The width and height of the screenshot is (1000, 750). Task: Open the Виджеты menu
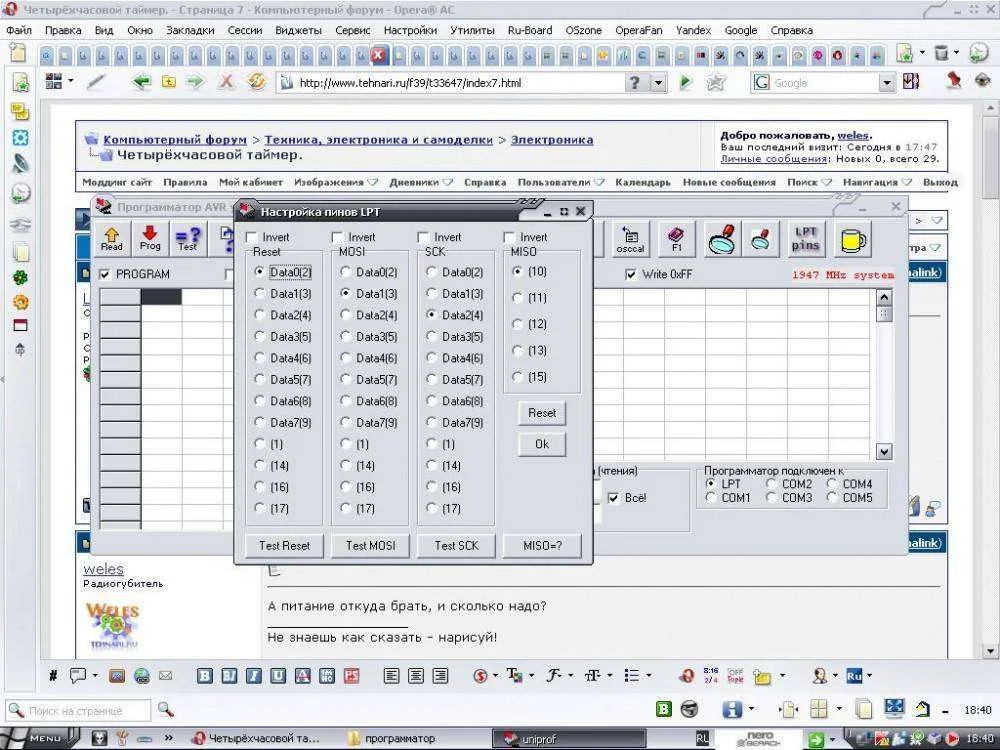tap(298, 30)
